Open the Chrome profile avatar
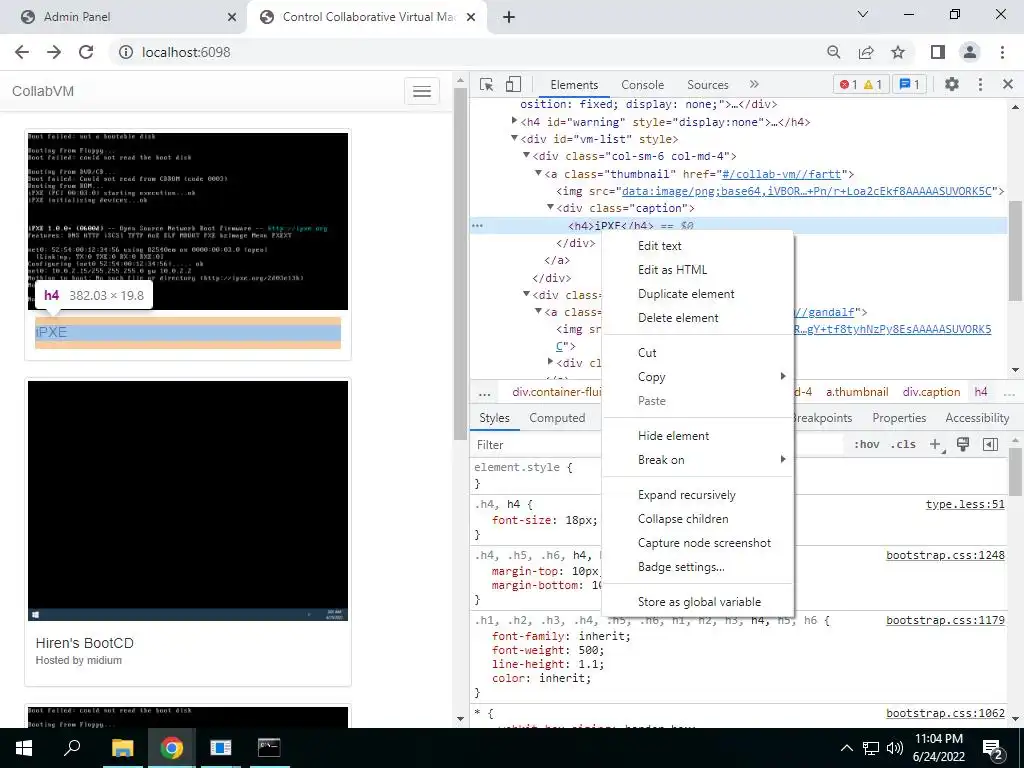1024x768 pixels. (x=970, y=52)
